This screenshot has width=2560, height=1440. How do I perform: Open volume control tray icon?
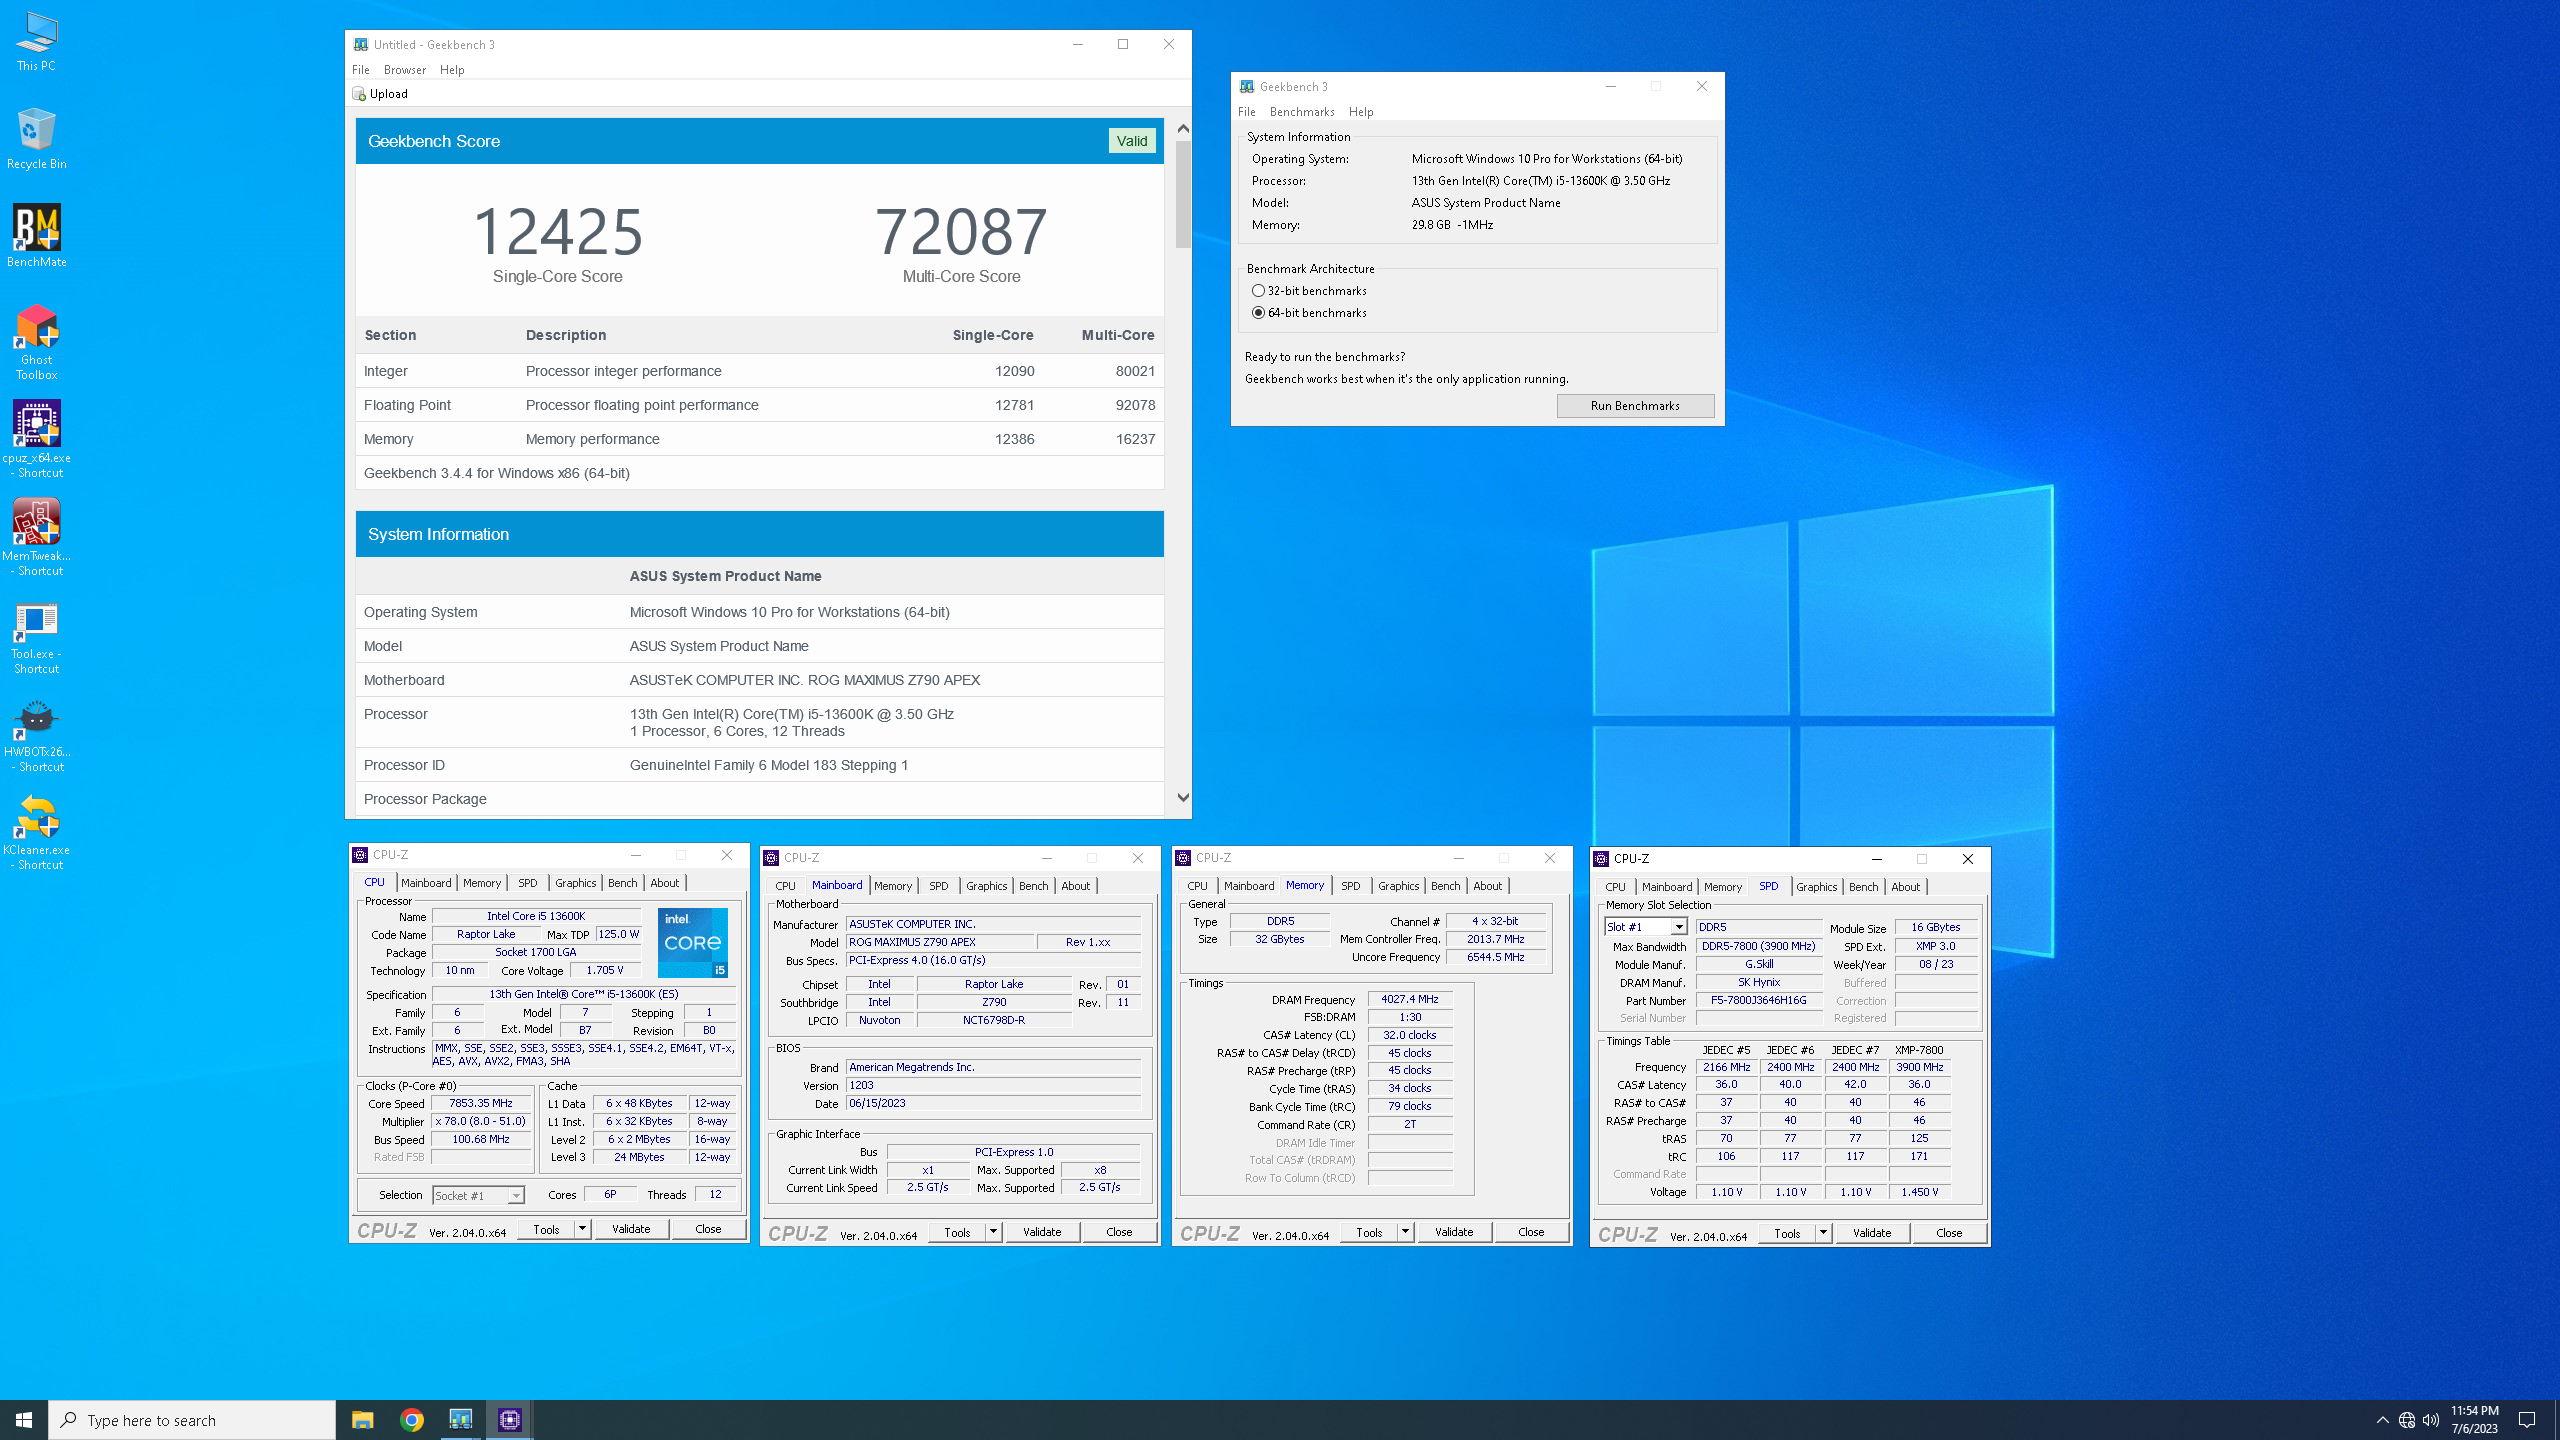[2431, 1420]
